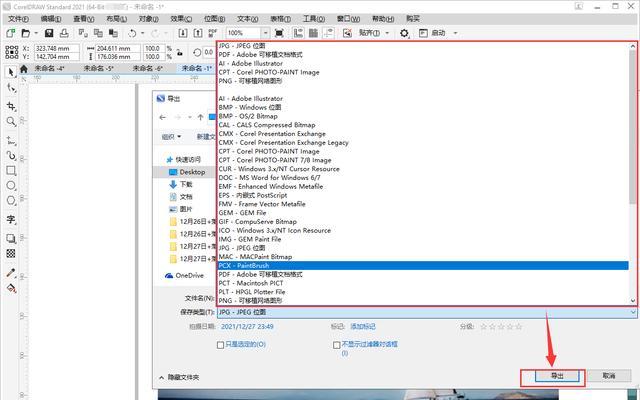640x400 pixels.
Task: Expand the Open file dropdown arrow
Action: 36,33
